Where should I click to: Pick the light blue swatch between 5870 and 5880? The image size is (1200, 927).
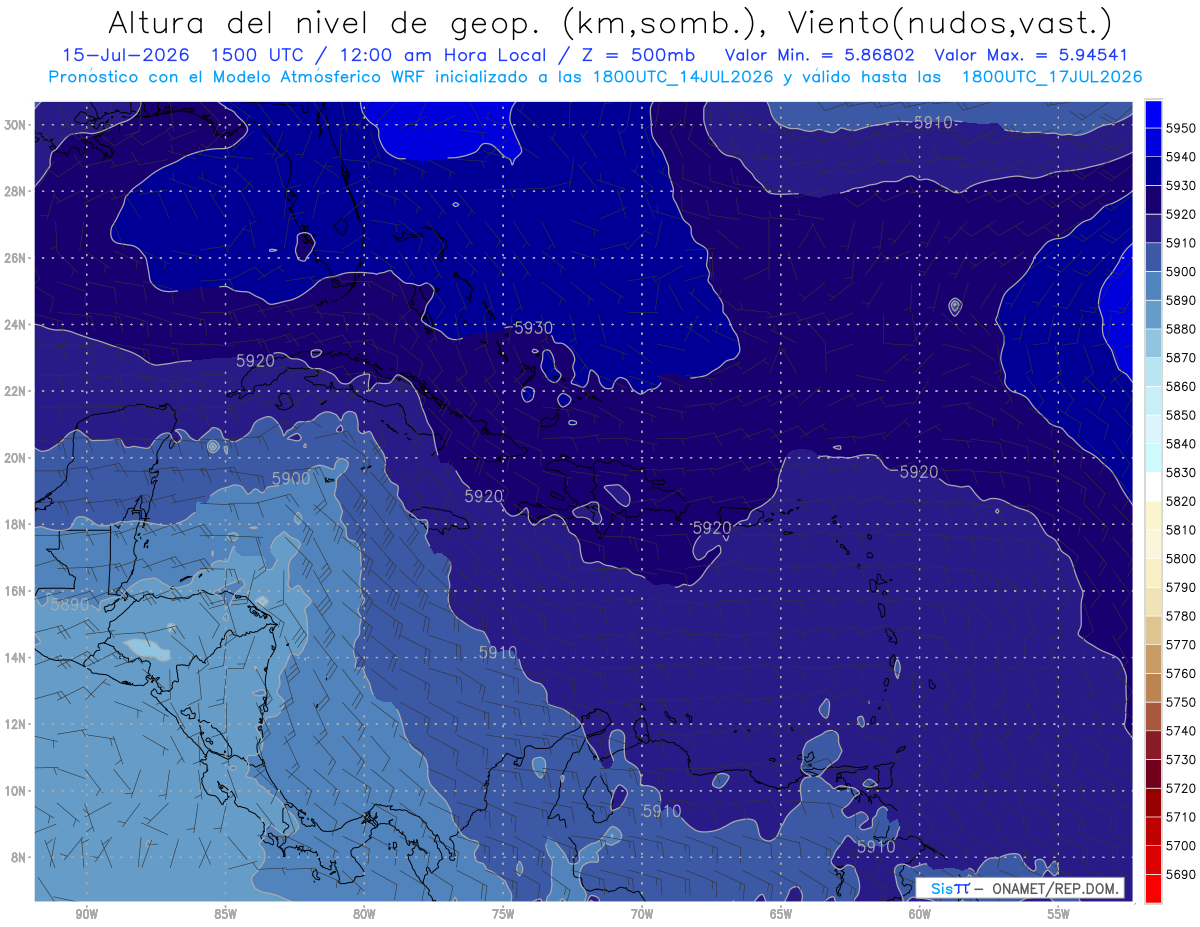1153,343
